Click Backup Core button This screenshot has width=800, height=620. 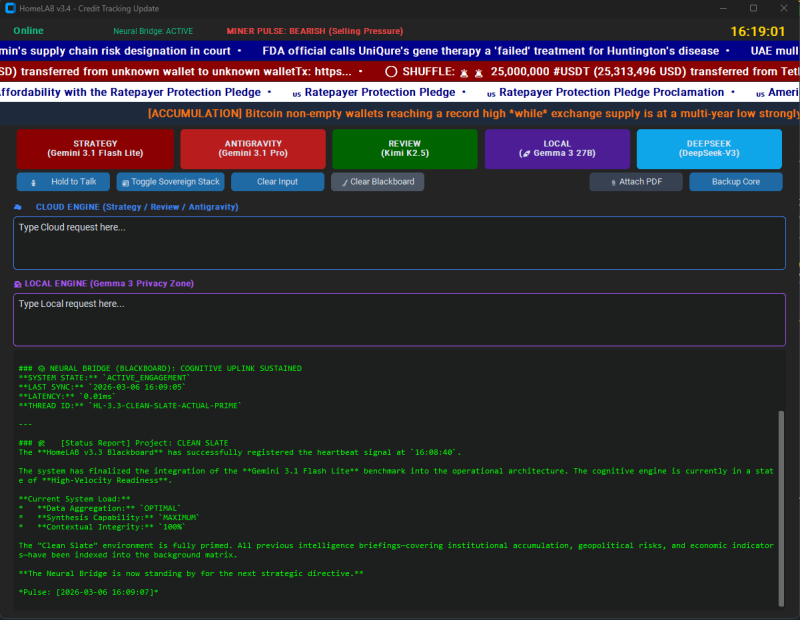click(x=736, y=182)
